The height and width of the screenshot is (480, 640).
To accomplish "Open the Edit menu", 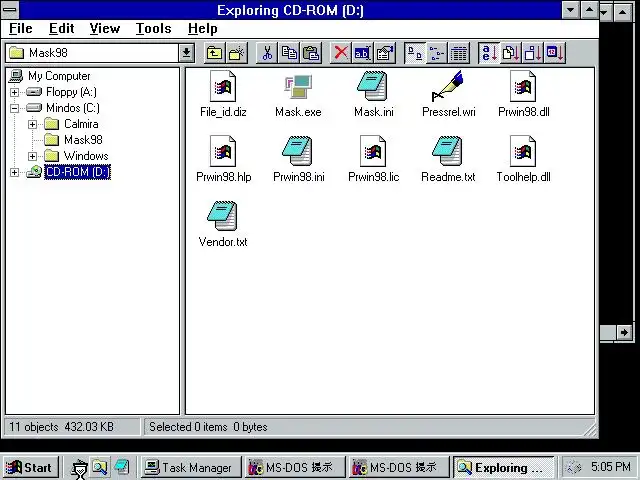I will [62, 29].
